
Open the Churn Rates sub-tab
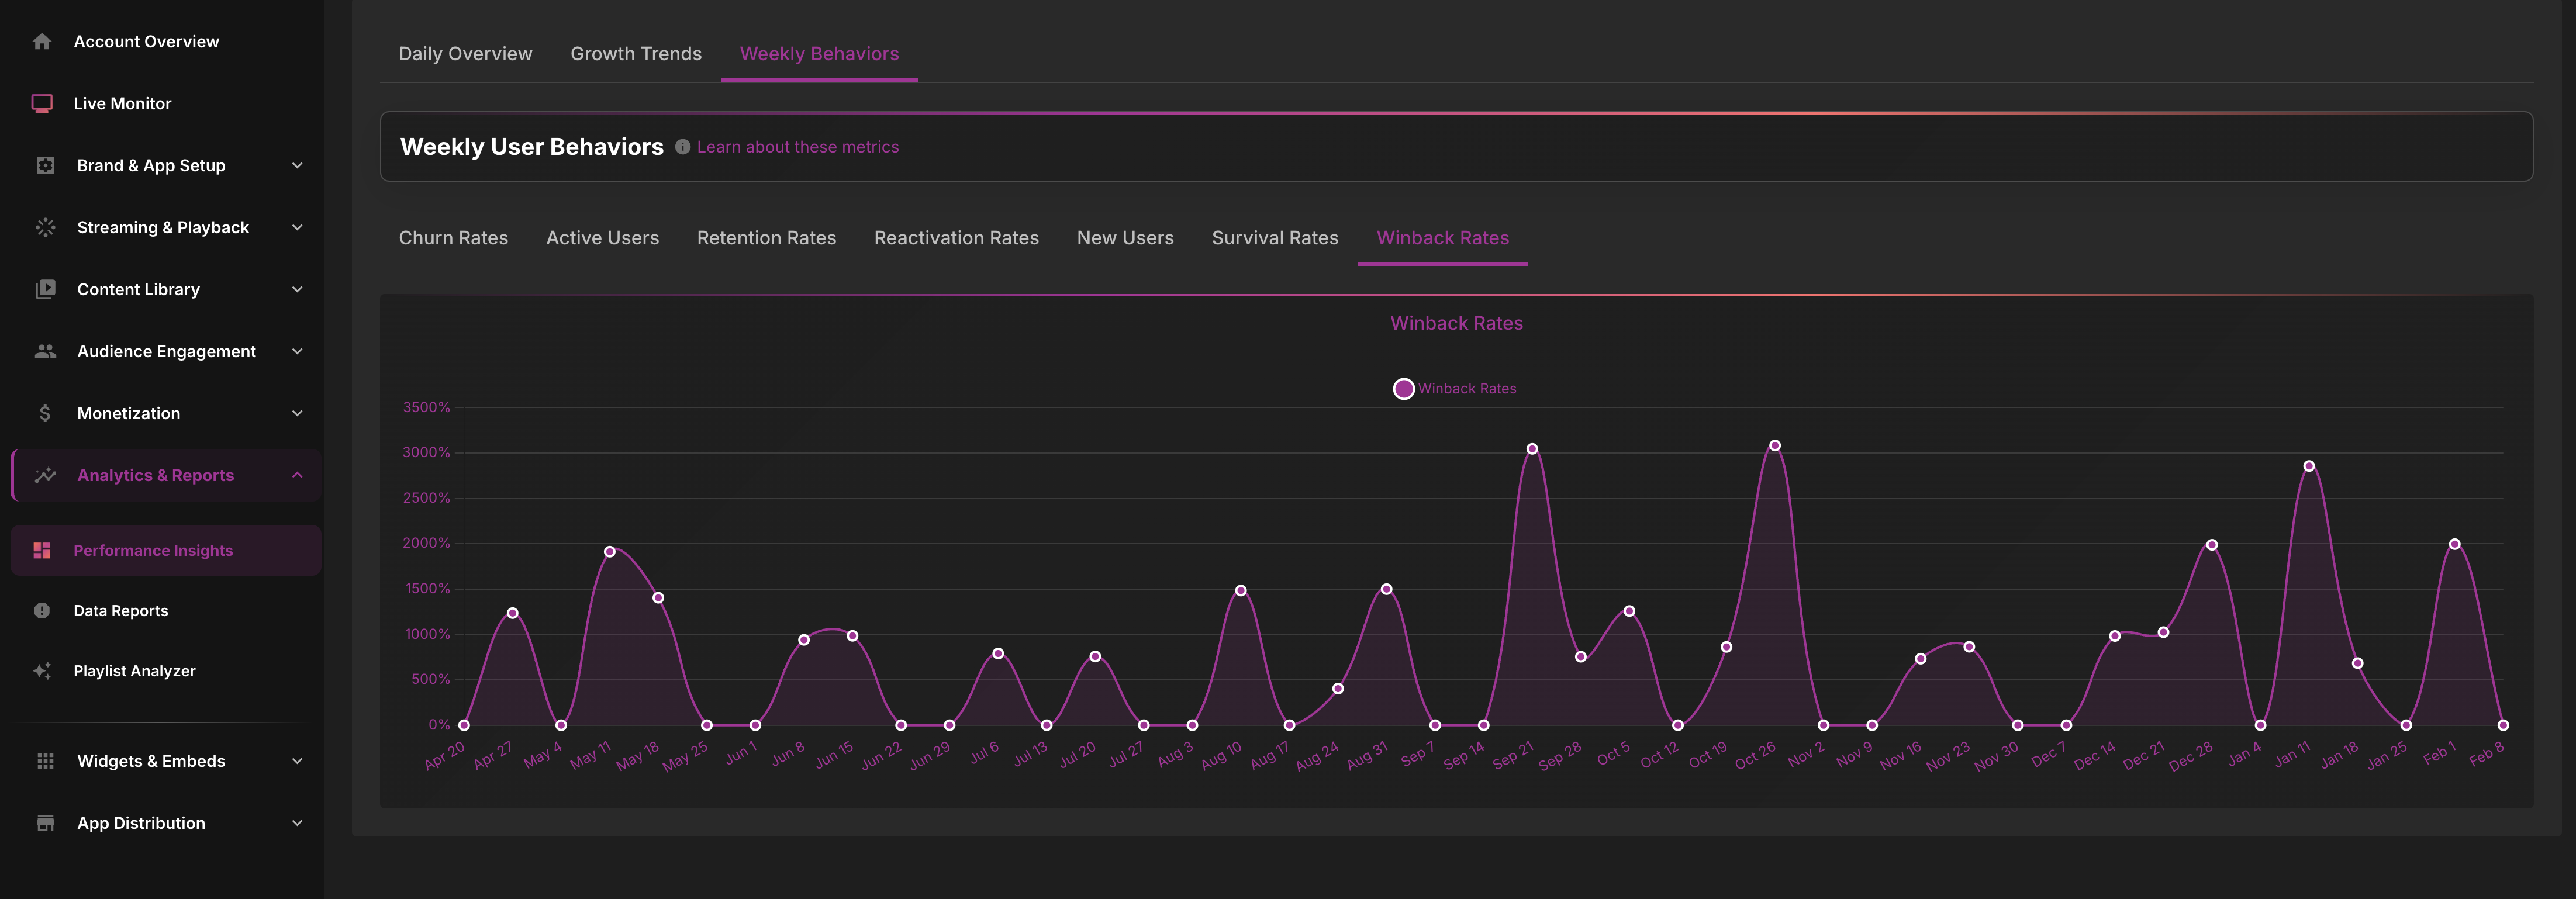[x=453, y=238]
